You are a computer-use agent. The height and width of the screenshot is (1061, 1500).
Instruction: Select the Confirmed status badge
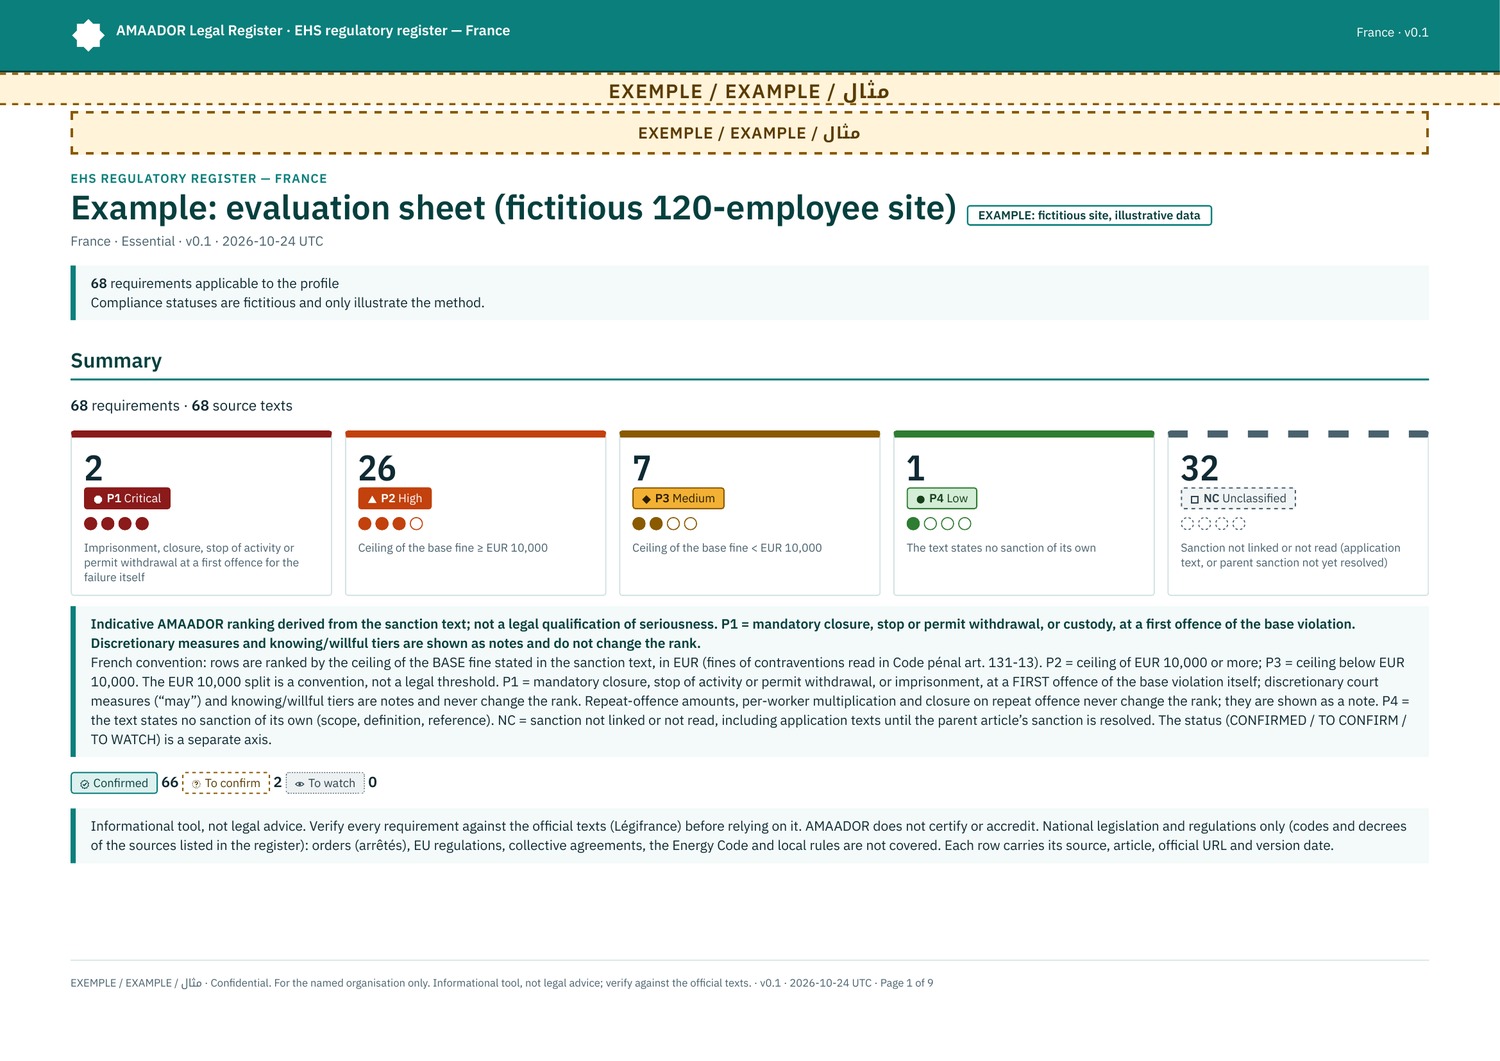click(x=114, y=783)
